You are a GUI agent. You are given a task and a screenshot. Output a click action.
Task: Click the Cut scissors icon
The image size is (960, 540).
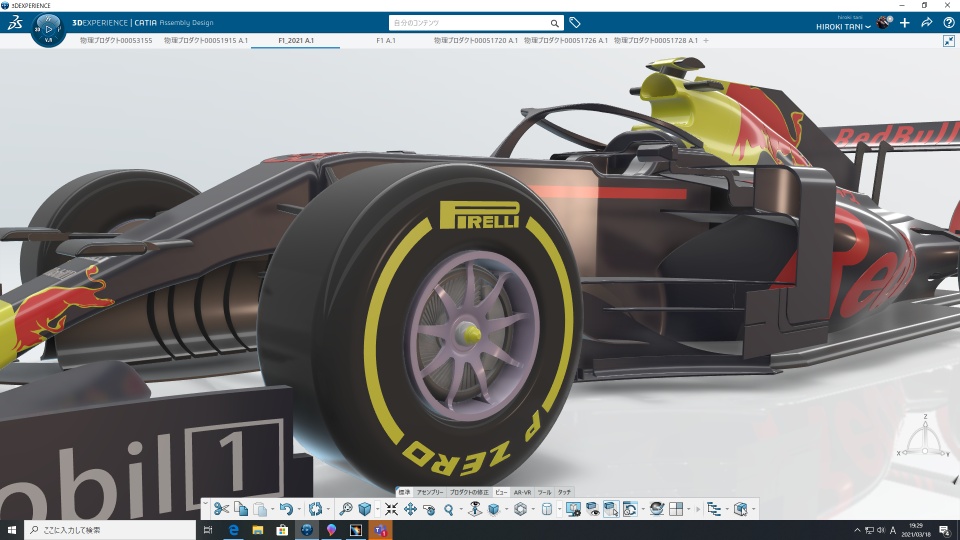tap(222, 509)
